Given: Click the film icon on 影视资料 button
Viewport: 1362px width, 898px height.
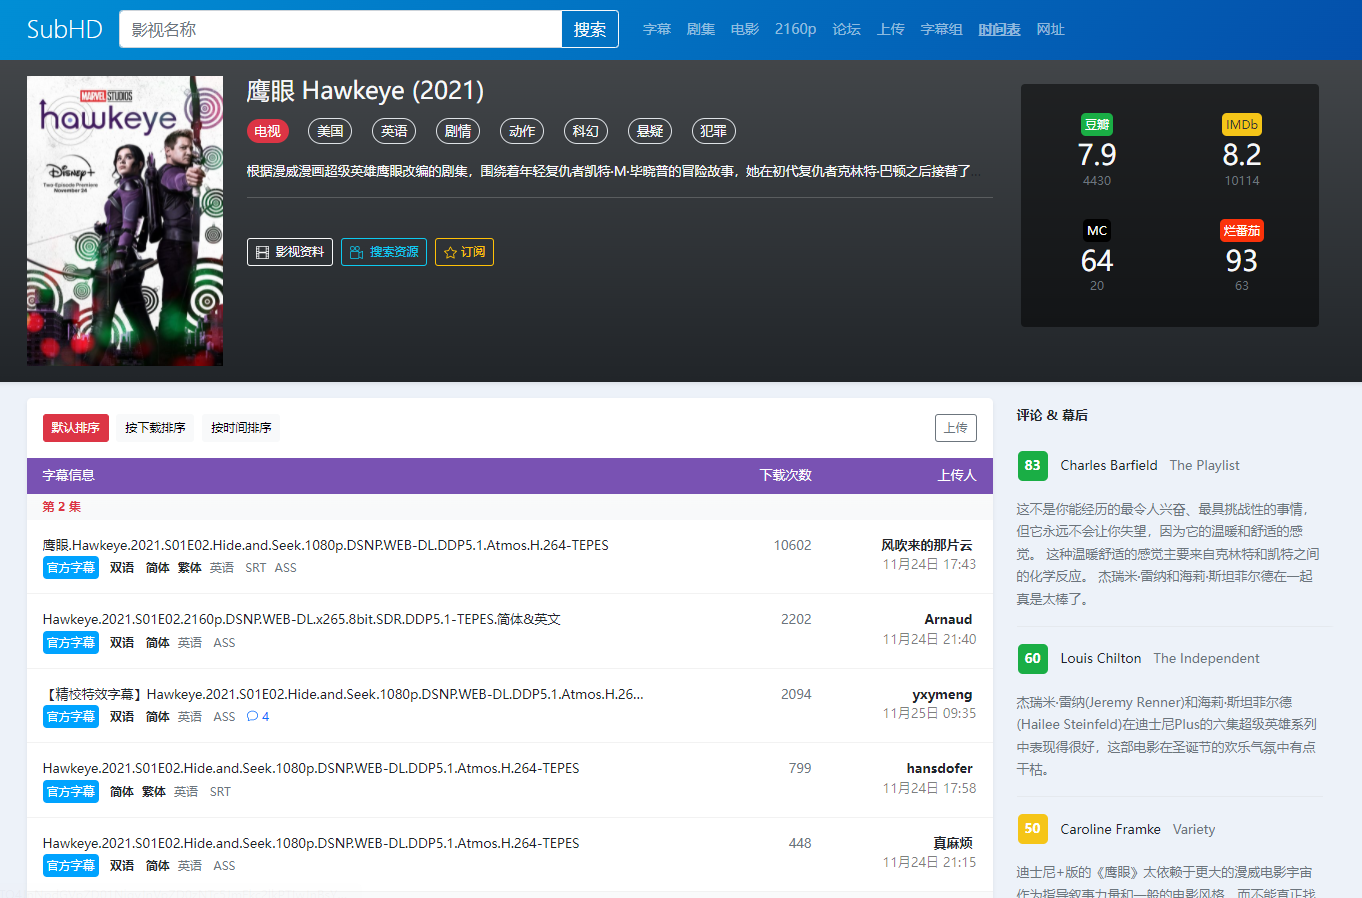Looking at the screenshot, I should point(263,252).
